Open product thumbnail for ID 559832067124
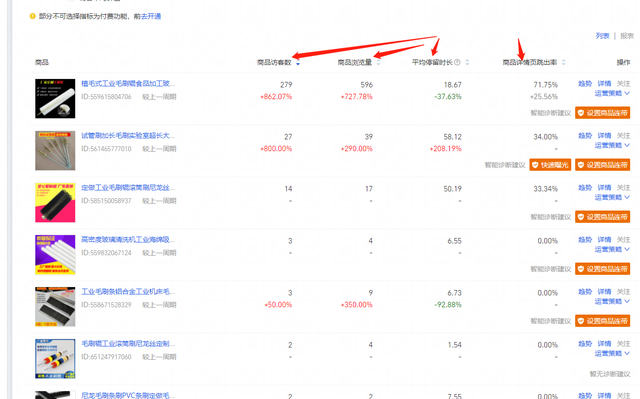 pyautogui.click(x=55, y=255)
